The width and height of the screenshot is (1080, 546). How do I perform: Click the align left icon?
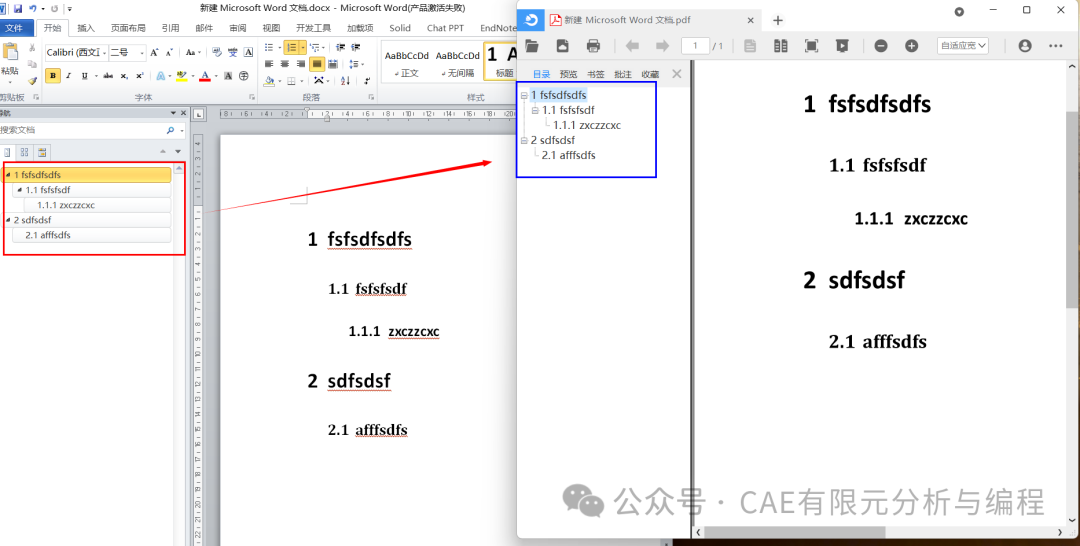pos(269,64)
